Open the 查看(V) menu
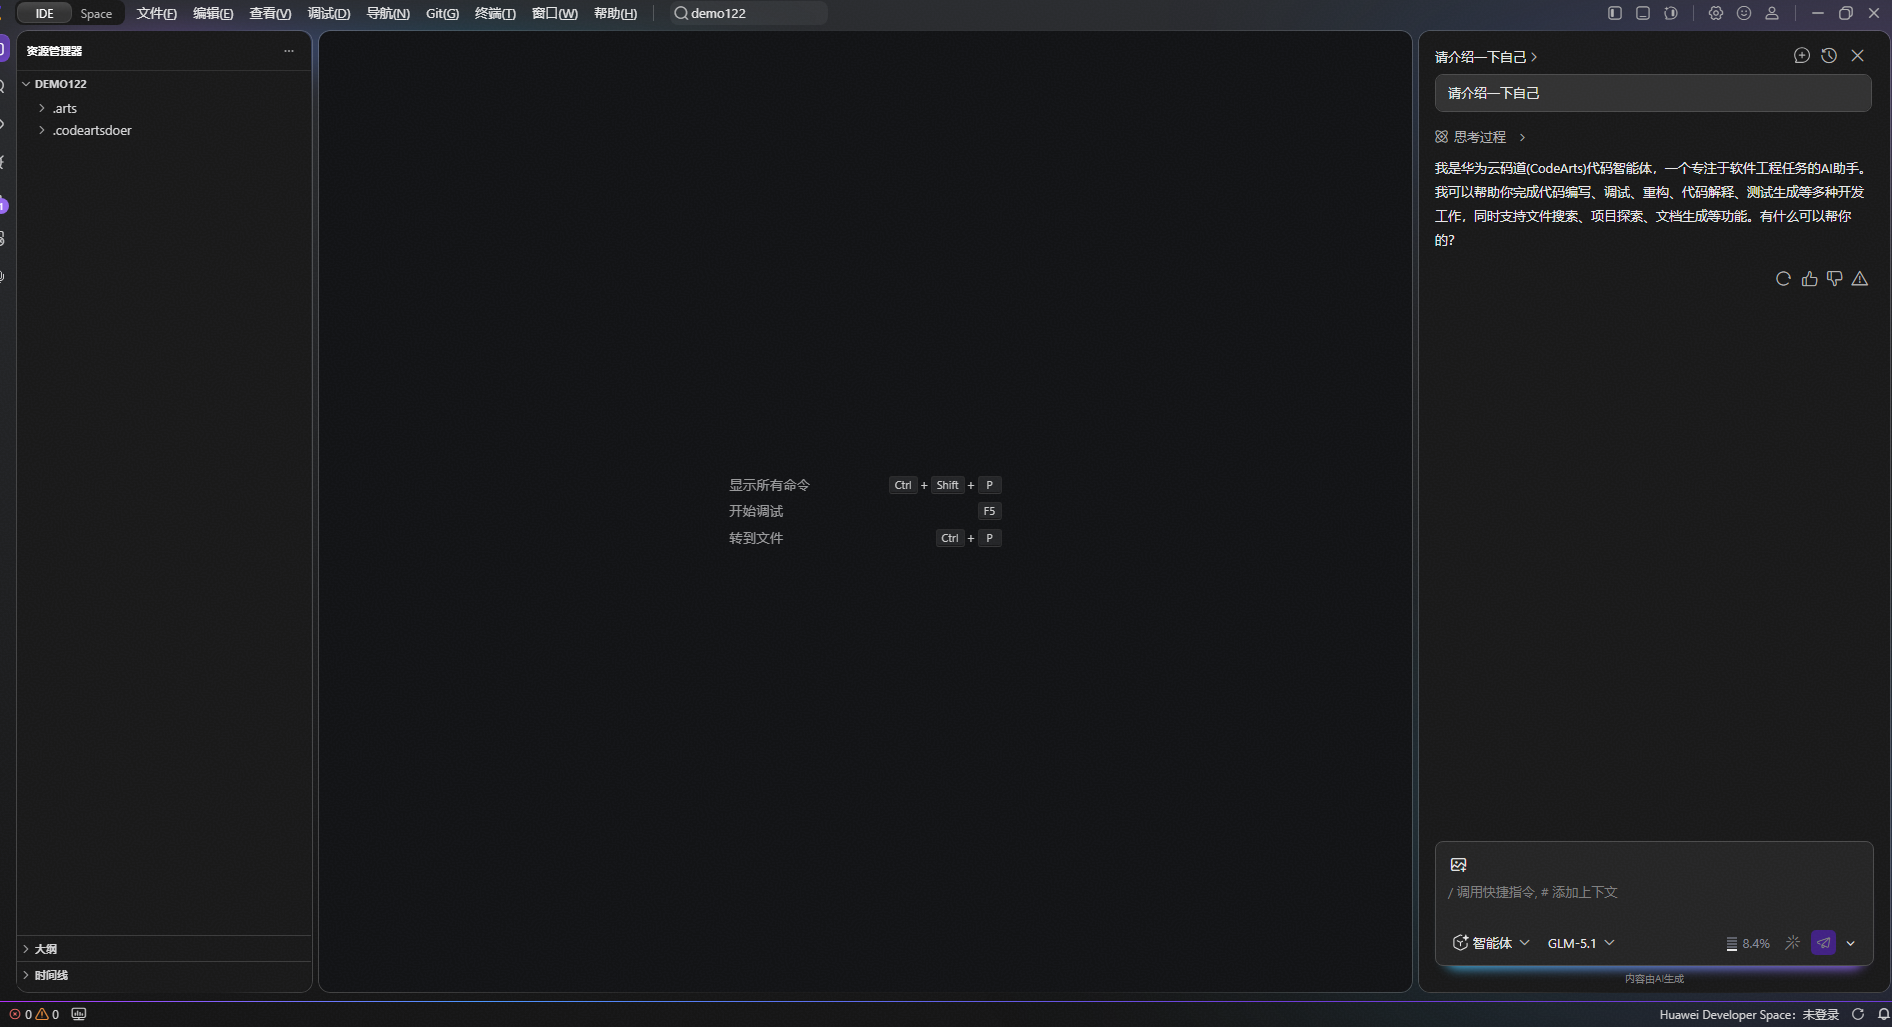This screenshot has height=1027, width=1892. 270,13
